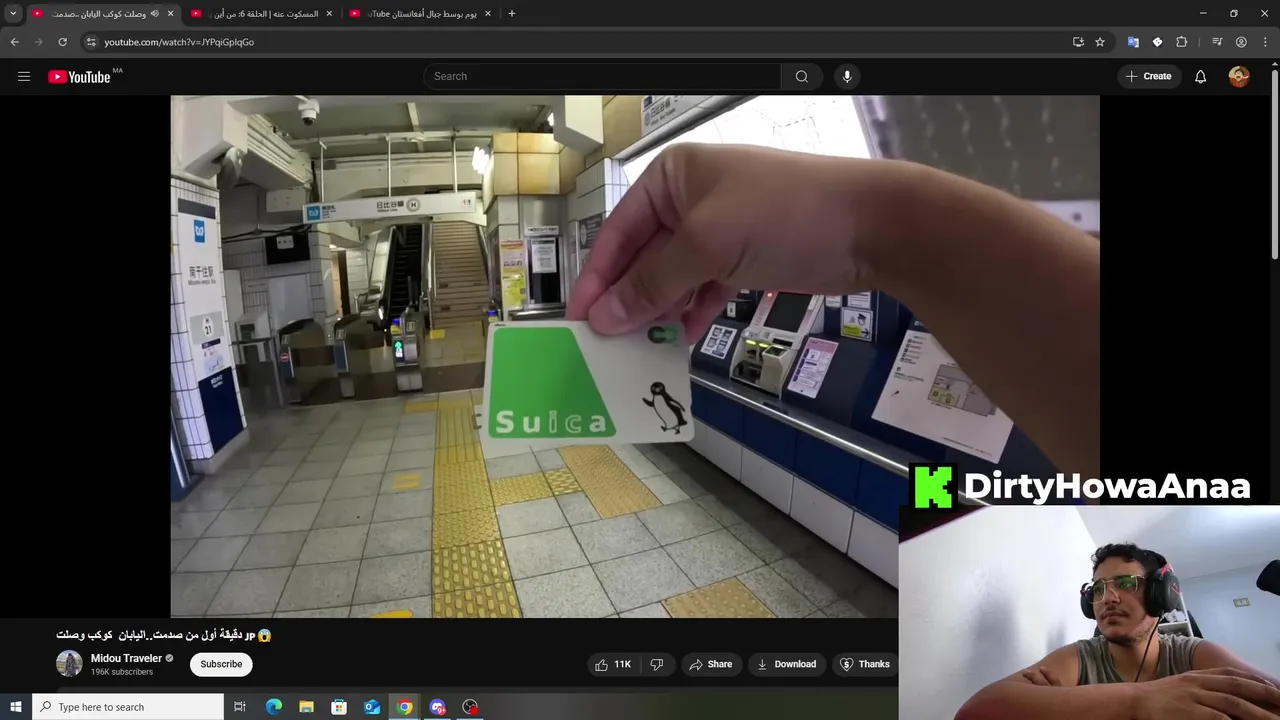Open the Midou Traveler channel name link

click(126, 658)
